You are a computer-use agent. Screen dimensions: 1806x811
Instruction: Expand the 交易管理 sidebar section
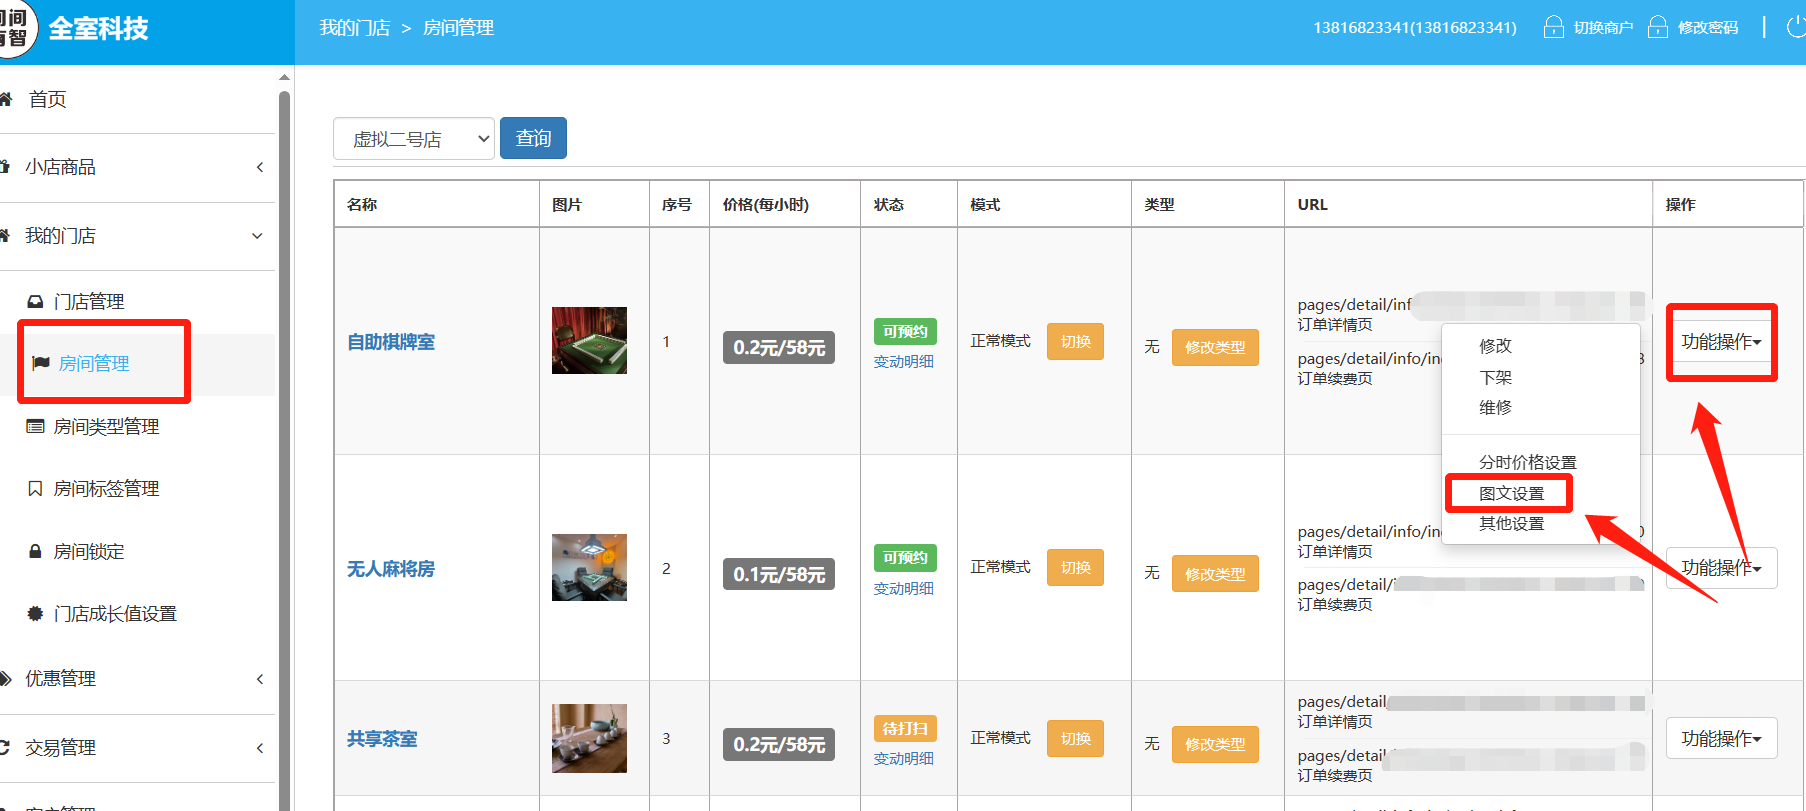(135, 748)
